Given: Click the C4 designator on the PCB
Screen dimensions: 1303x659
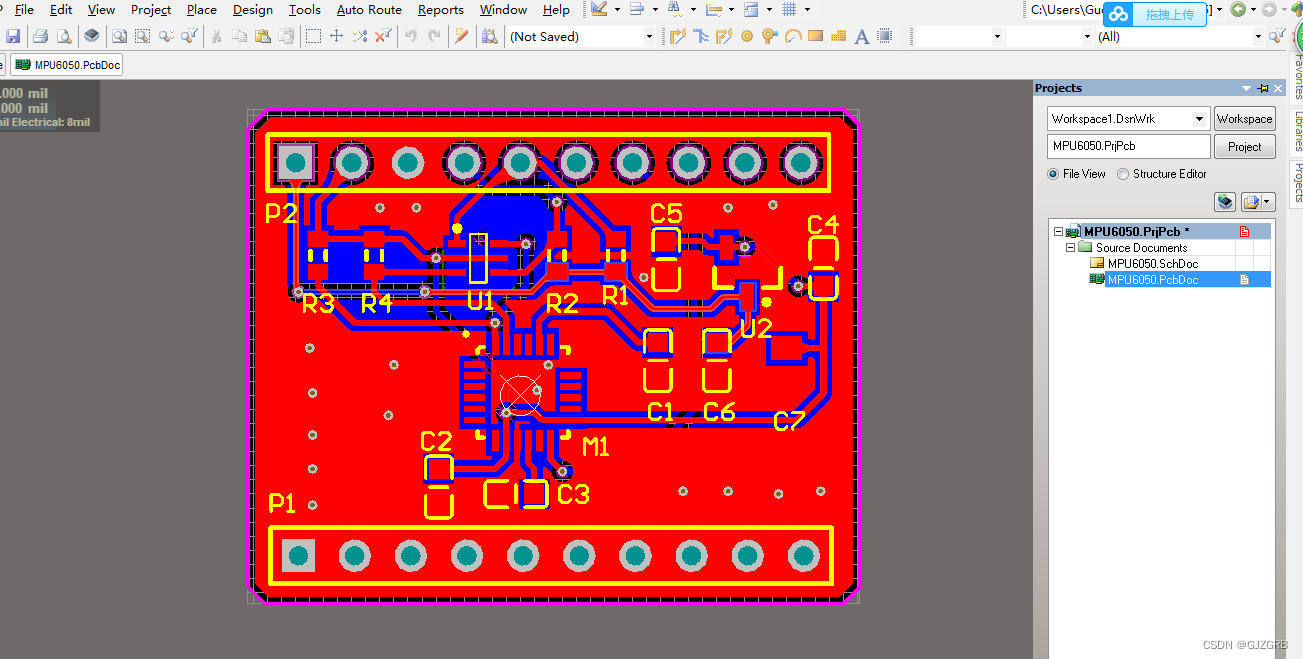Looking at the screenshot, I should (822, 224).
